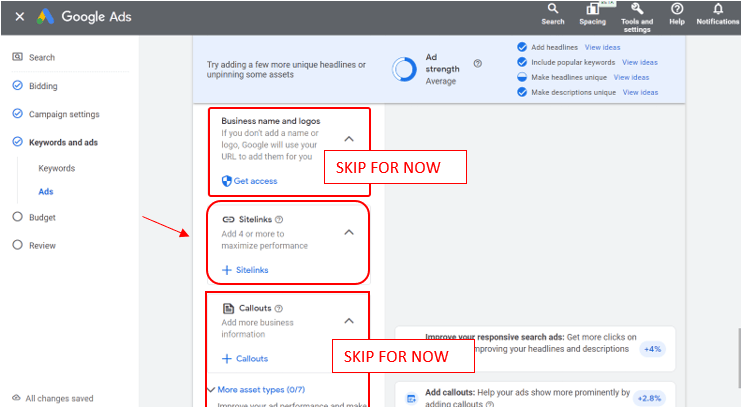The image size is (742, 407).
Task: Toggle the Add headlines checkmark
Action: click(522, 47)
